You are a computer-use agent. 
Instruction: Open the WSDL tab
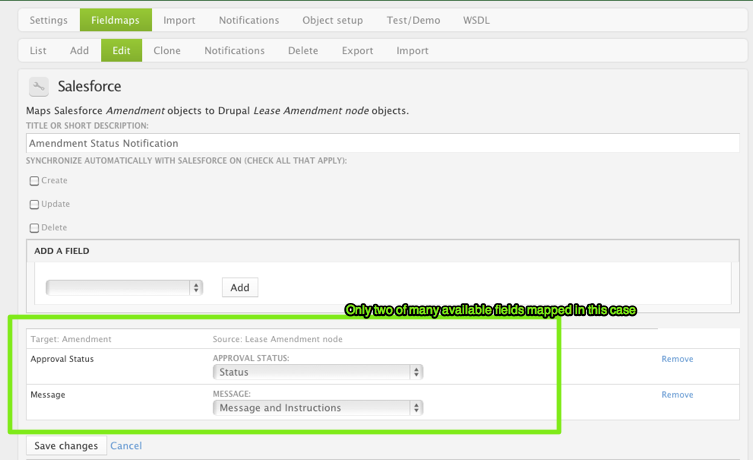pyautogui.click(x=476, y=20)
